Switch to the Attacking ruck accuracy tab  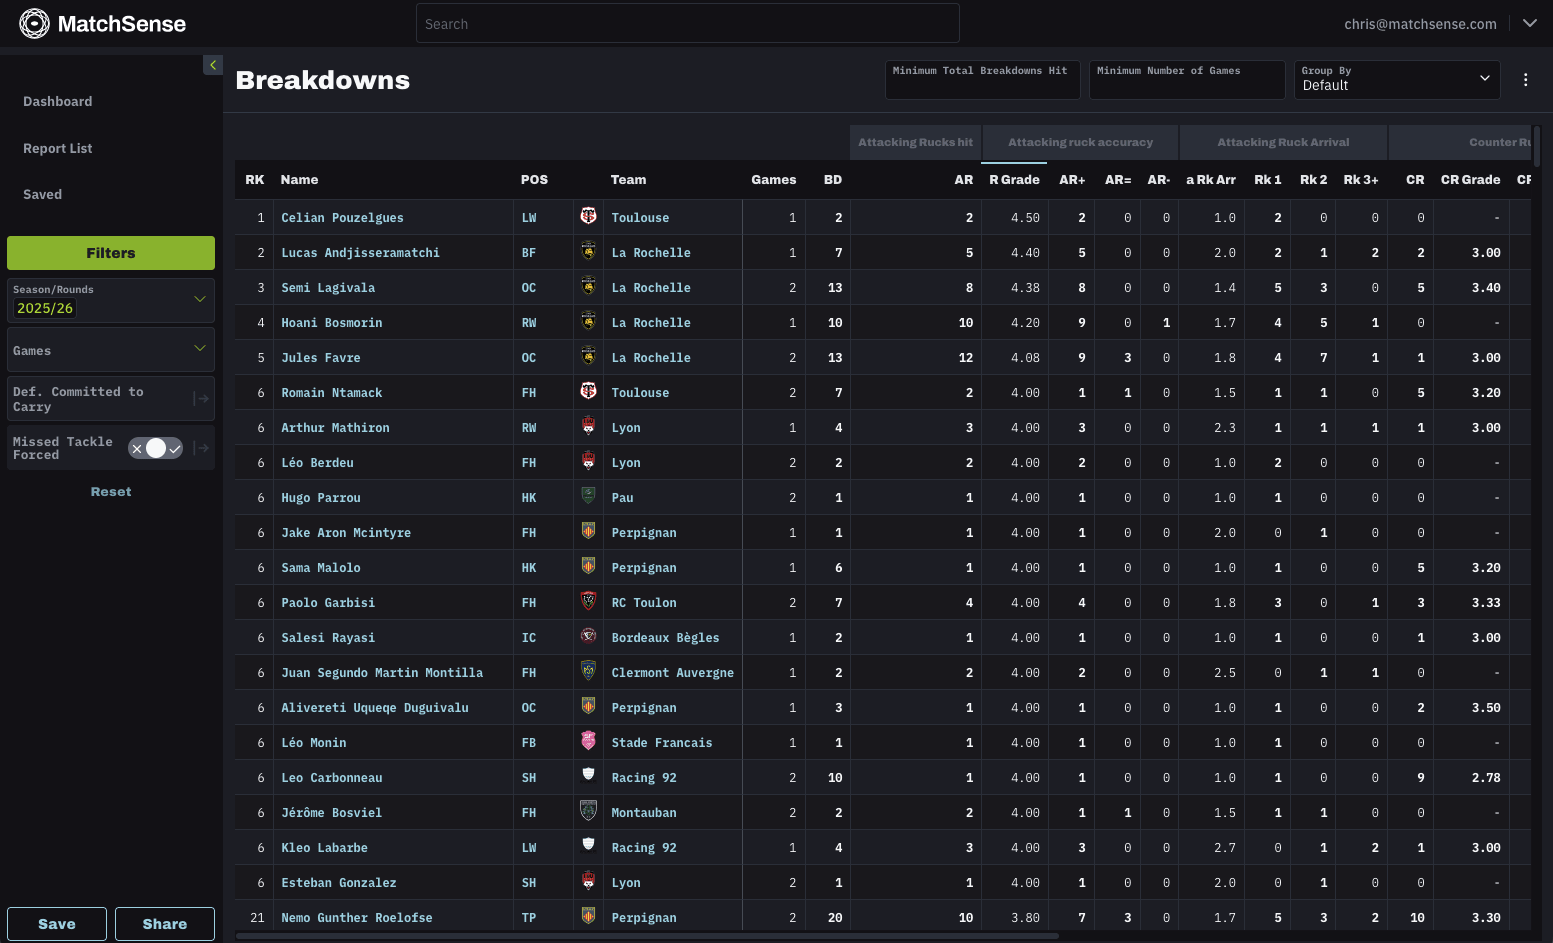(x=1080, y=143)
